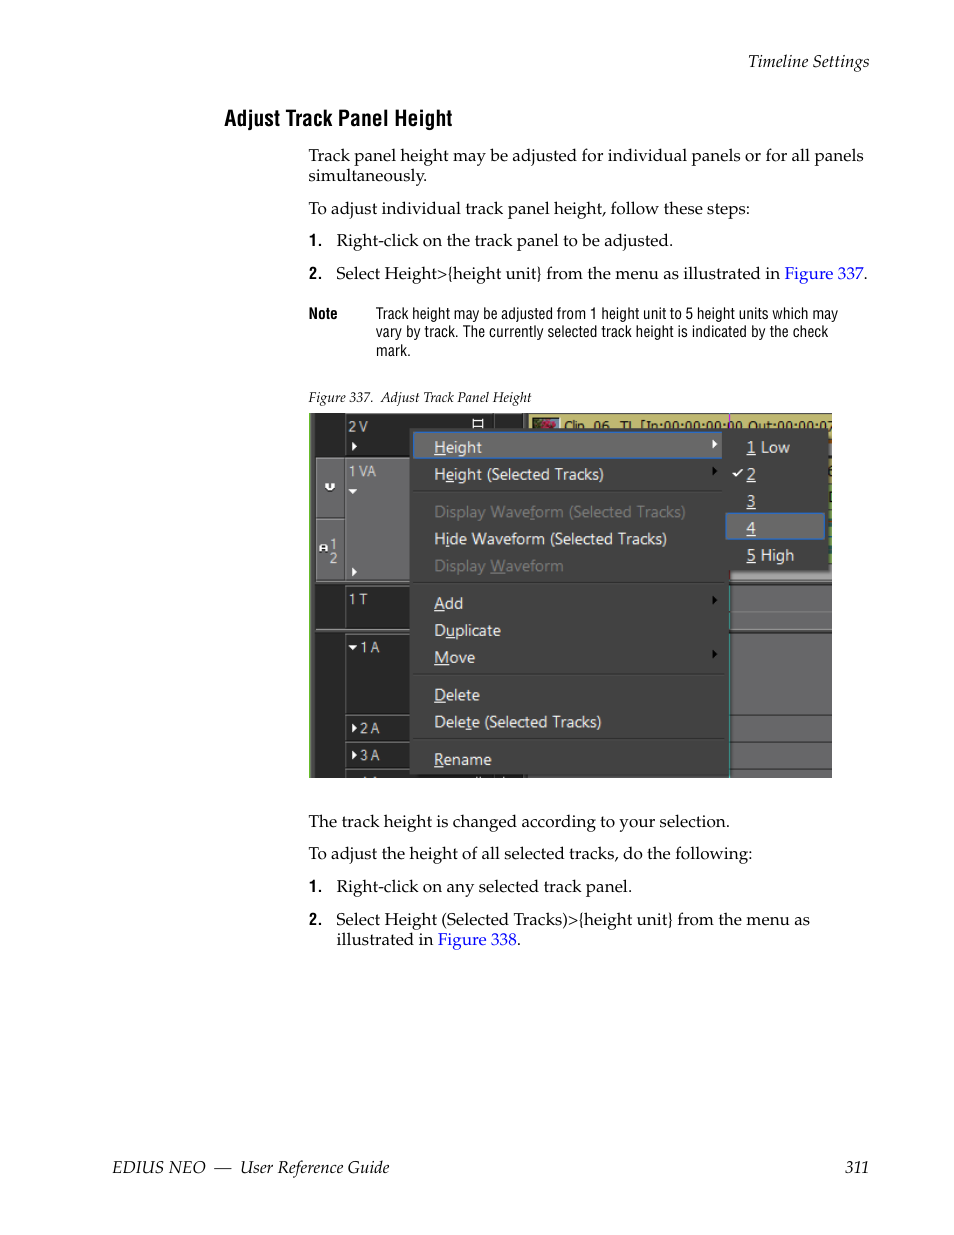Viewport: 954px width, 1235px height.
Task: Click the greyed-out Display Waveform item
Action: [567, 566]
